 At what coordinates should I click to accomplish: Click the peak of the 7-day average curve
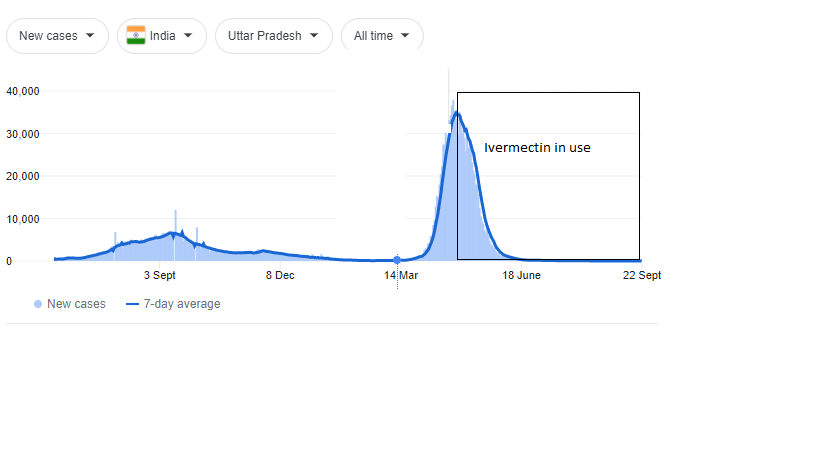point(457,113)
